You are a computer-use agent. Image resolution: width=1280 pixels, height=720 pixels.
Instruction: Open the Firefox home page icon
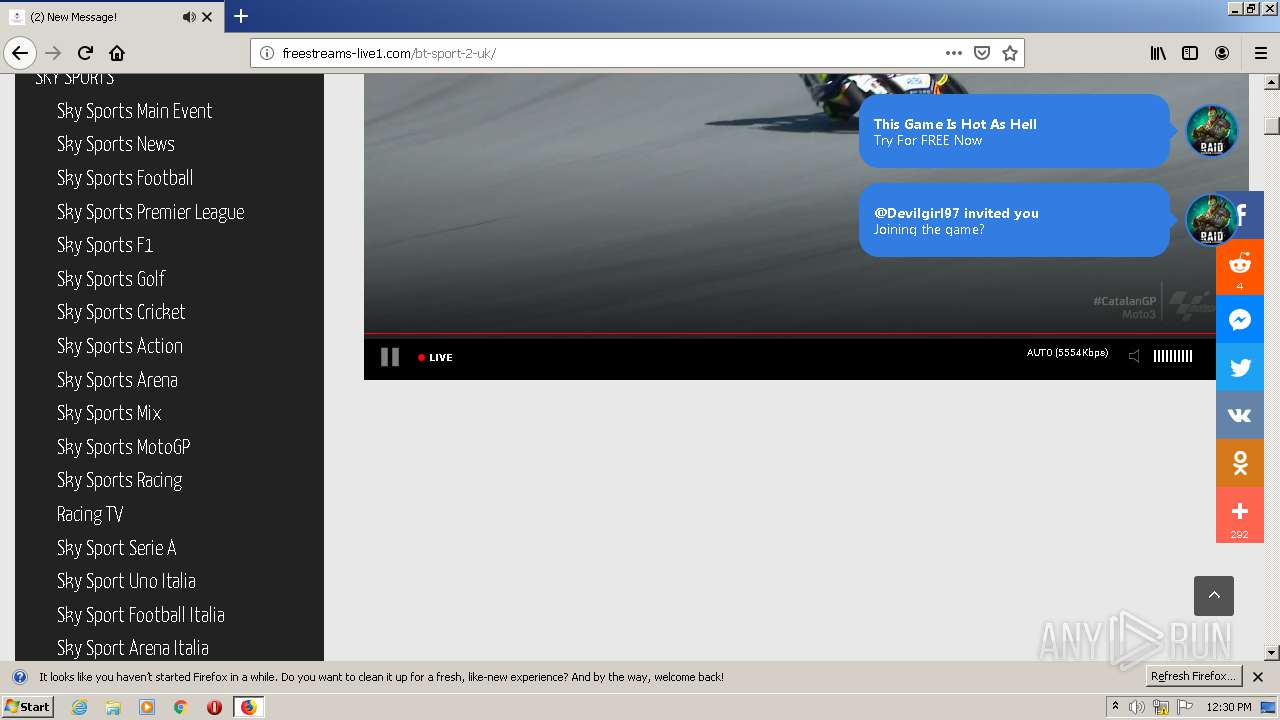point(117,53)
